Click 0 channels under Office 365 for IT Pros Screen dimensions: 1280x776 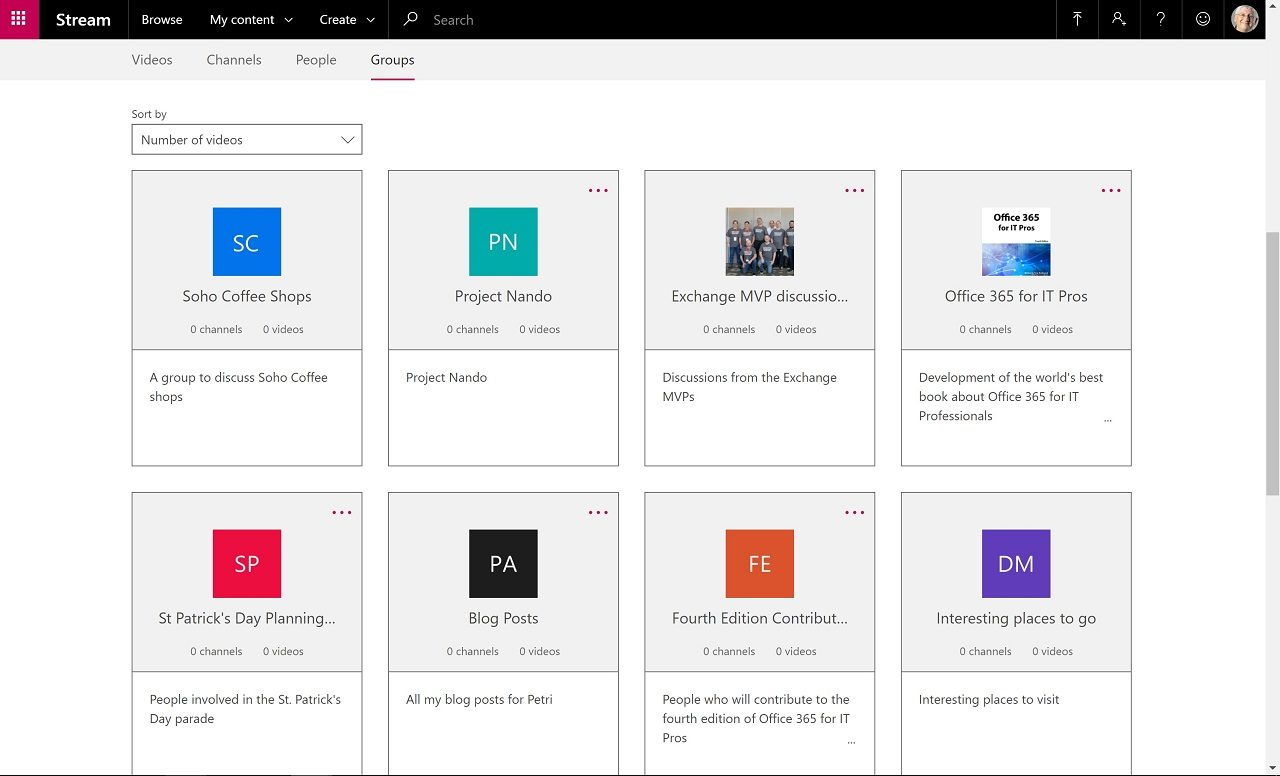(x=985, y=329)
